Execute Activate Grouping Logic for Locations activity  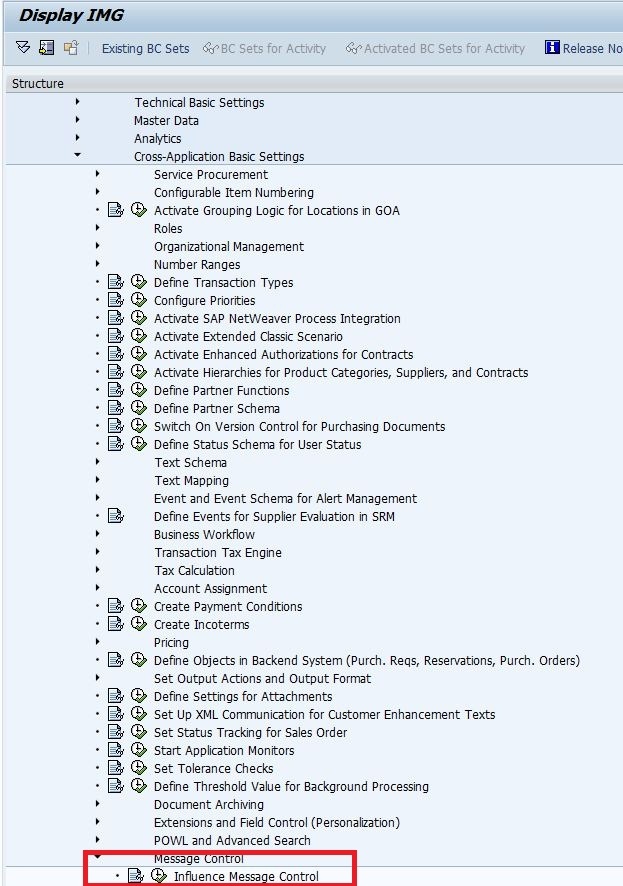coord(139,210)
